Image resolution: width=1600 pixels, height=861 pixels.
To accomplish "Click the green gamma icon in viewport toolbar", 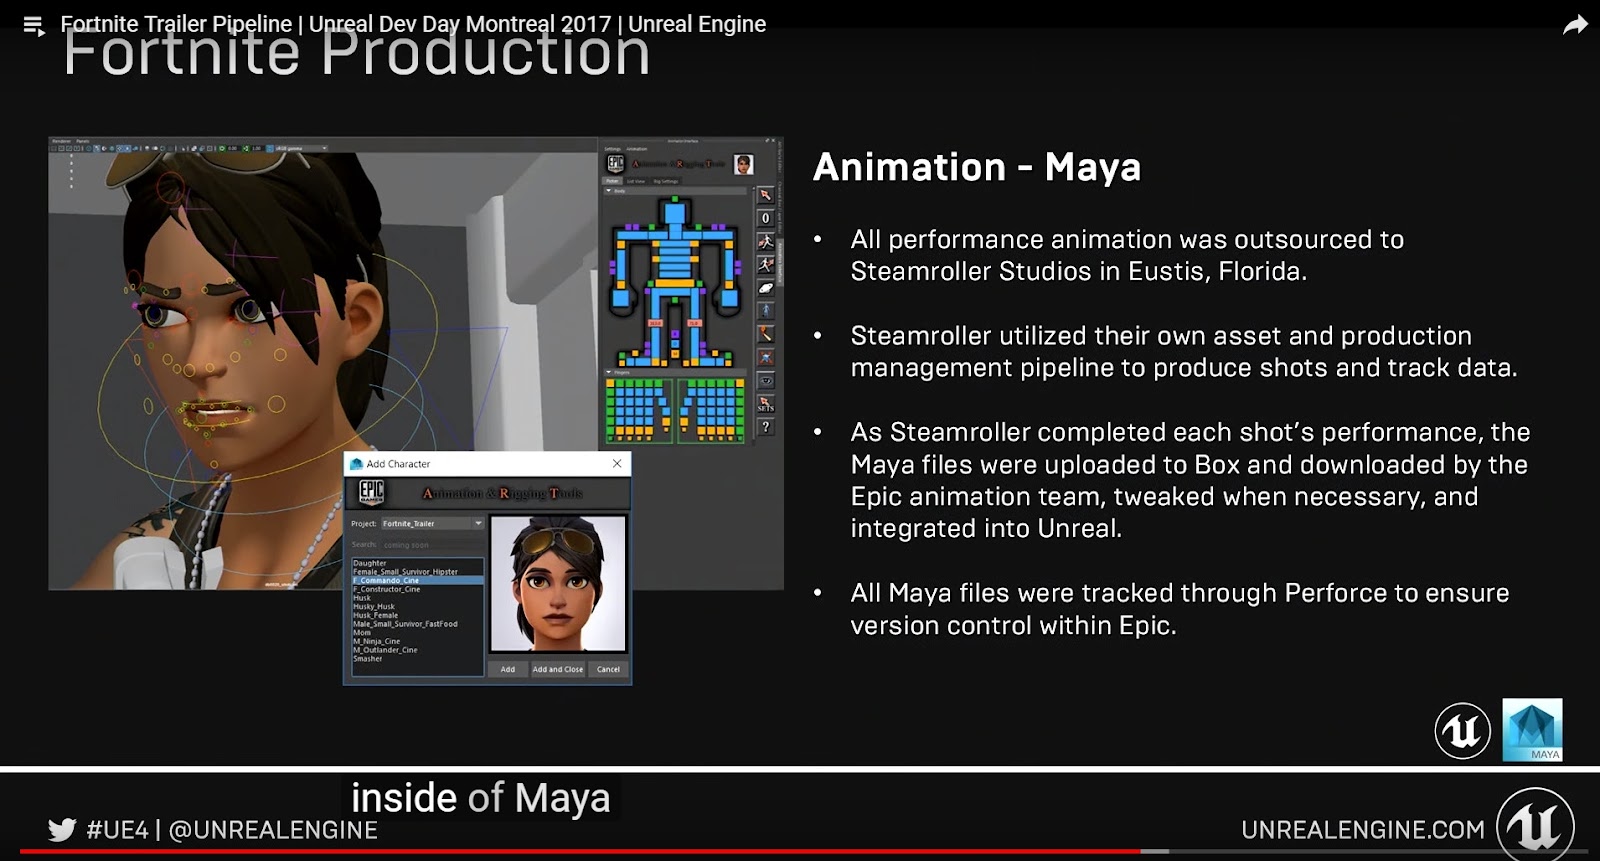I will point(245,148).
